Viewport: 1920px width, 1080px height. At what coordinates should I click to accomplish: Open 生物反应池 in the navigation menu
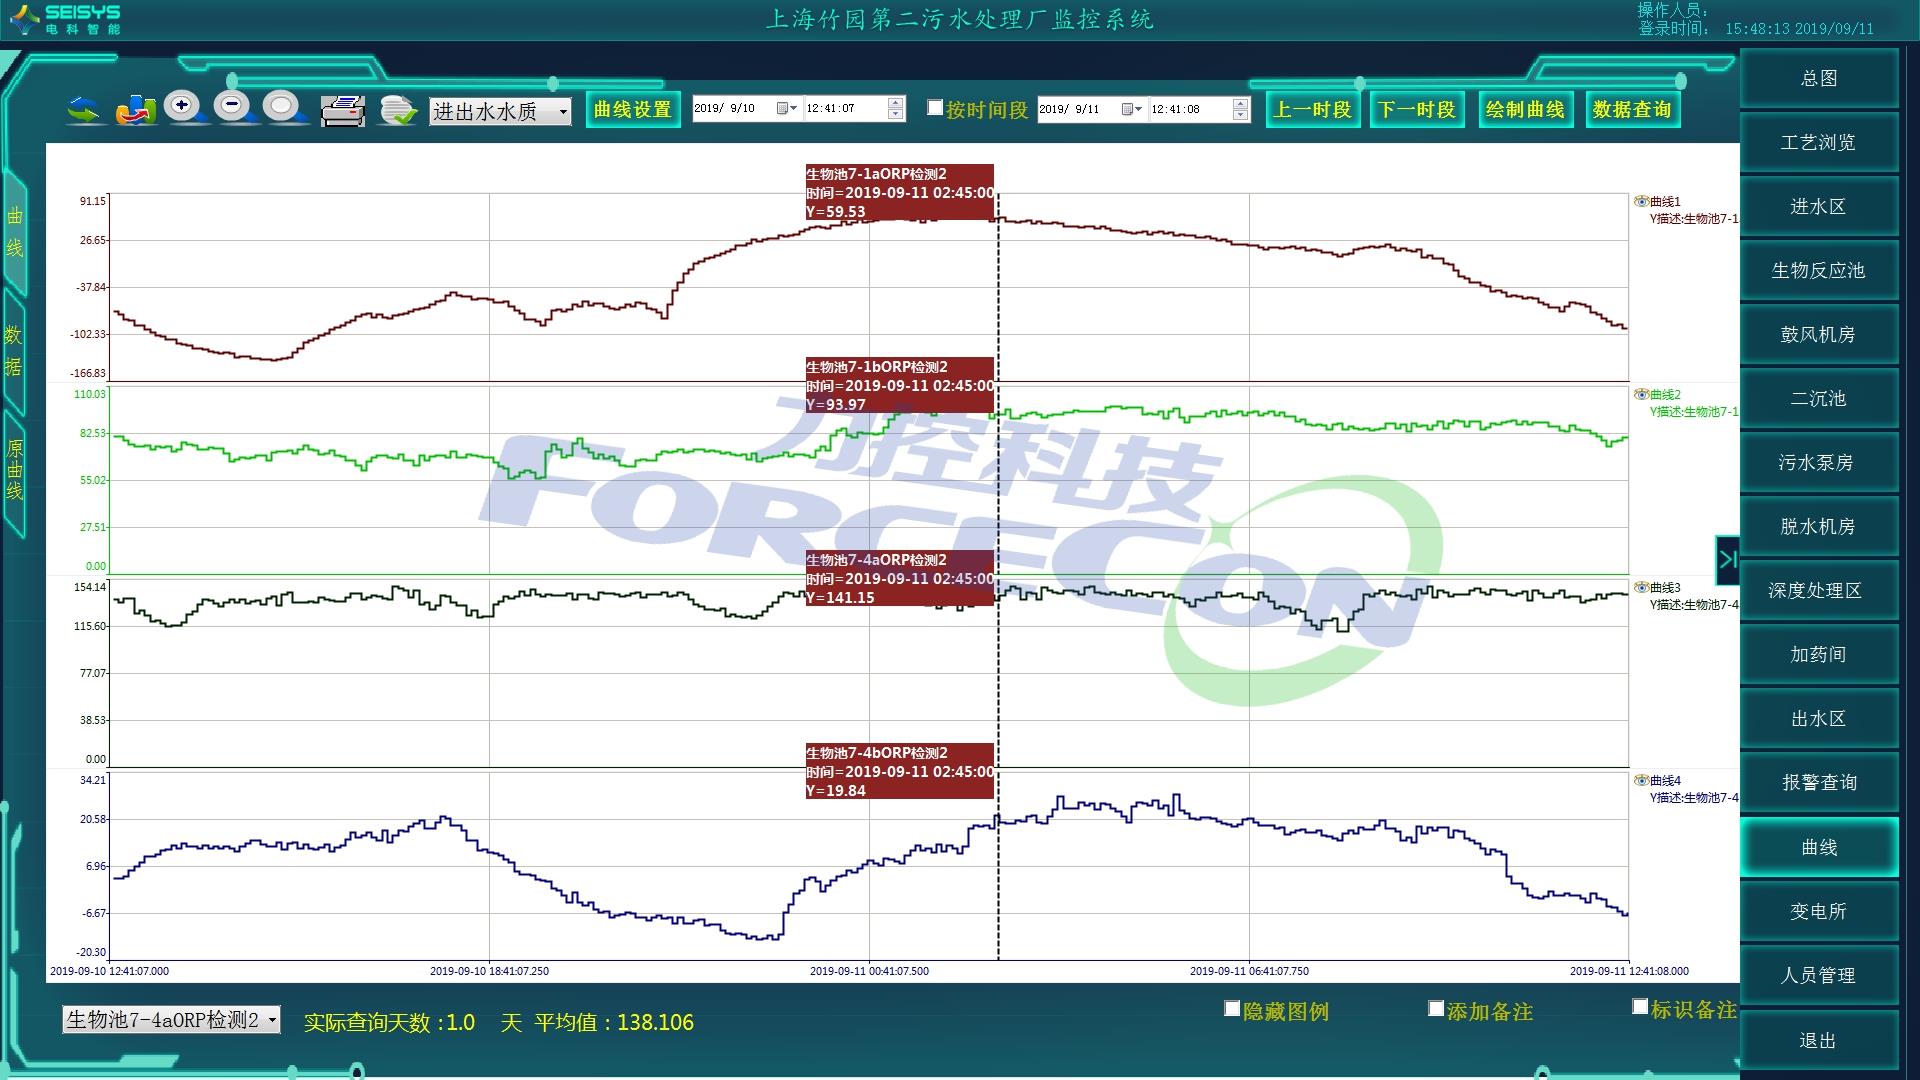(x=1819, y=270)
